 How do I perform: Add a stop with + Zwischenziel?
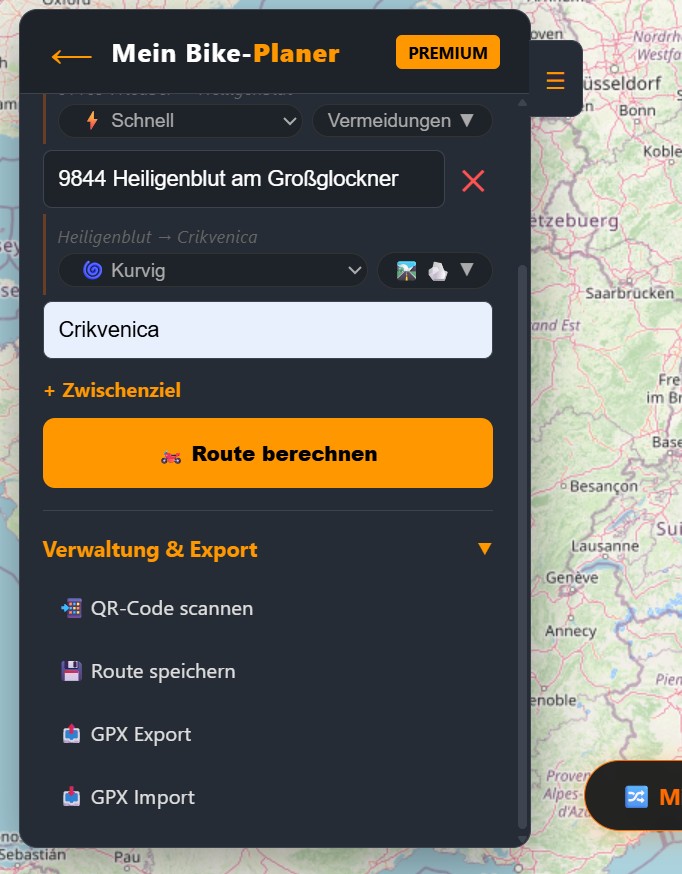click(112, 390)
